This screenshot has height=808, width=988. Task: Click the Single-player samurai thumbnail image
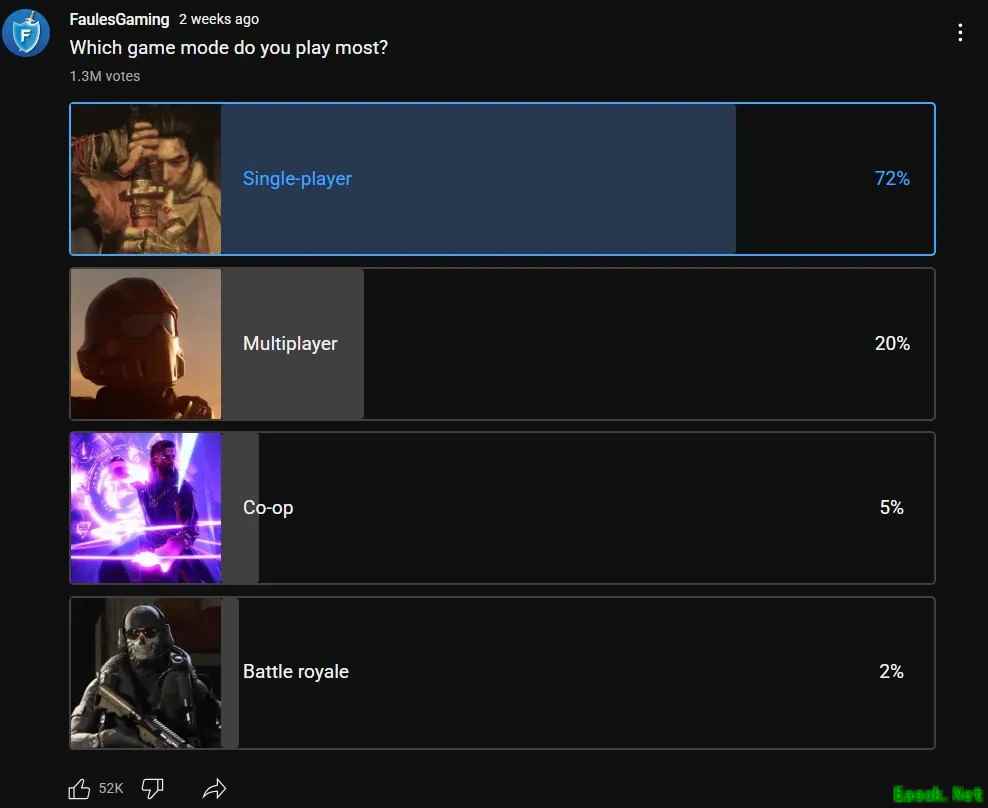(146, 179)
